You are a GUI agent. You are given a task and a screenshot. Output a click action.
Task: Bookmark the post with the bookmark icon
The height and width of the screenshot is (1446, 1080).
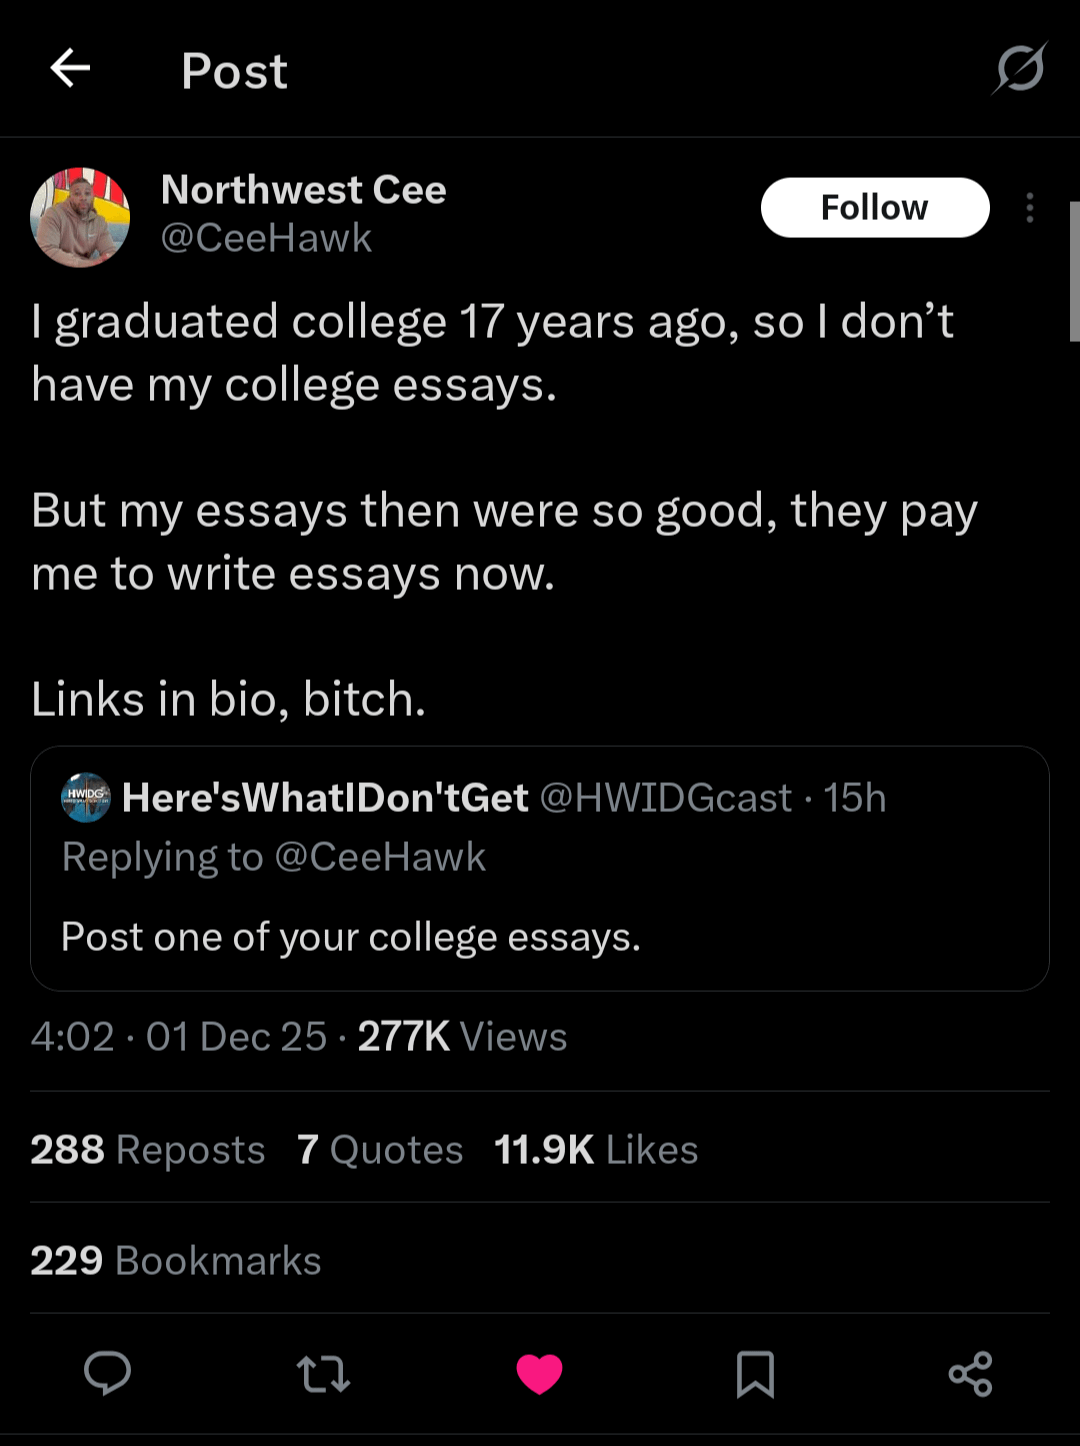(x=755, y=1374)
